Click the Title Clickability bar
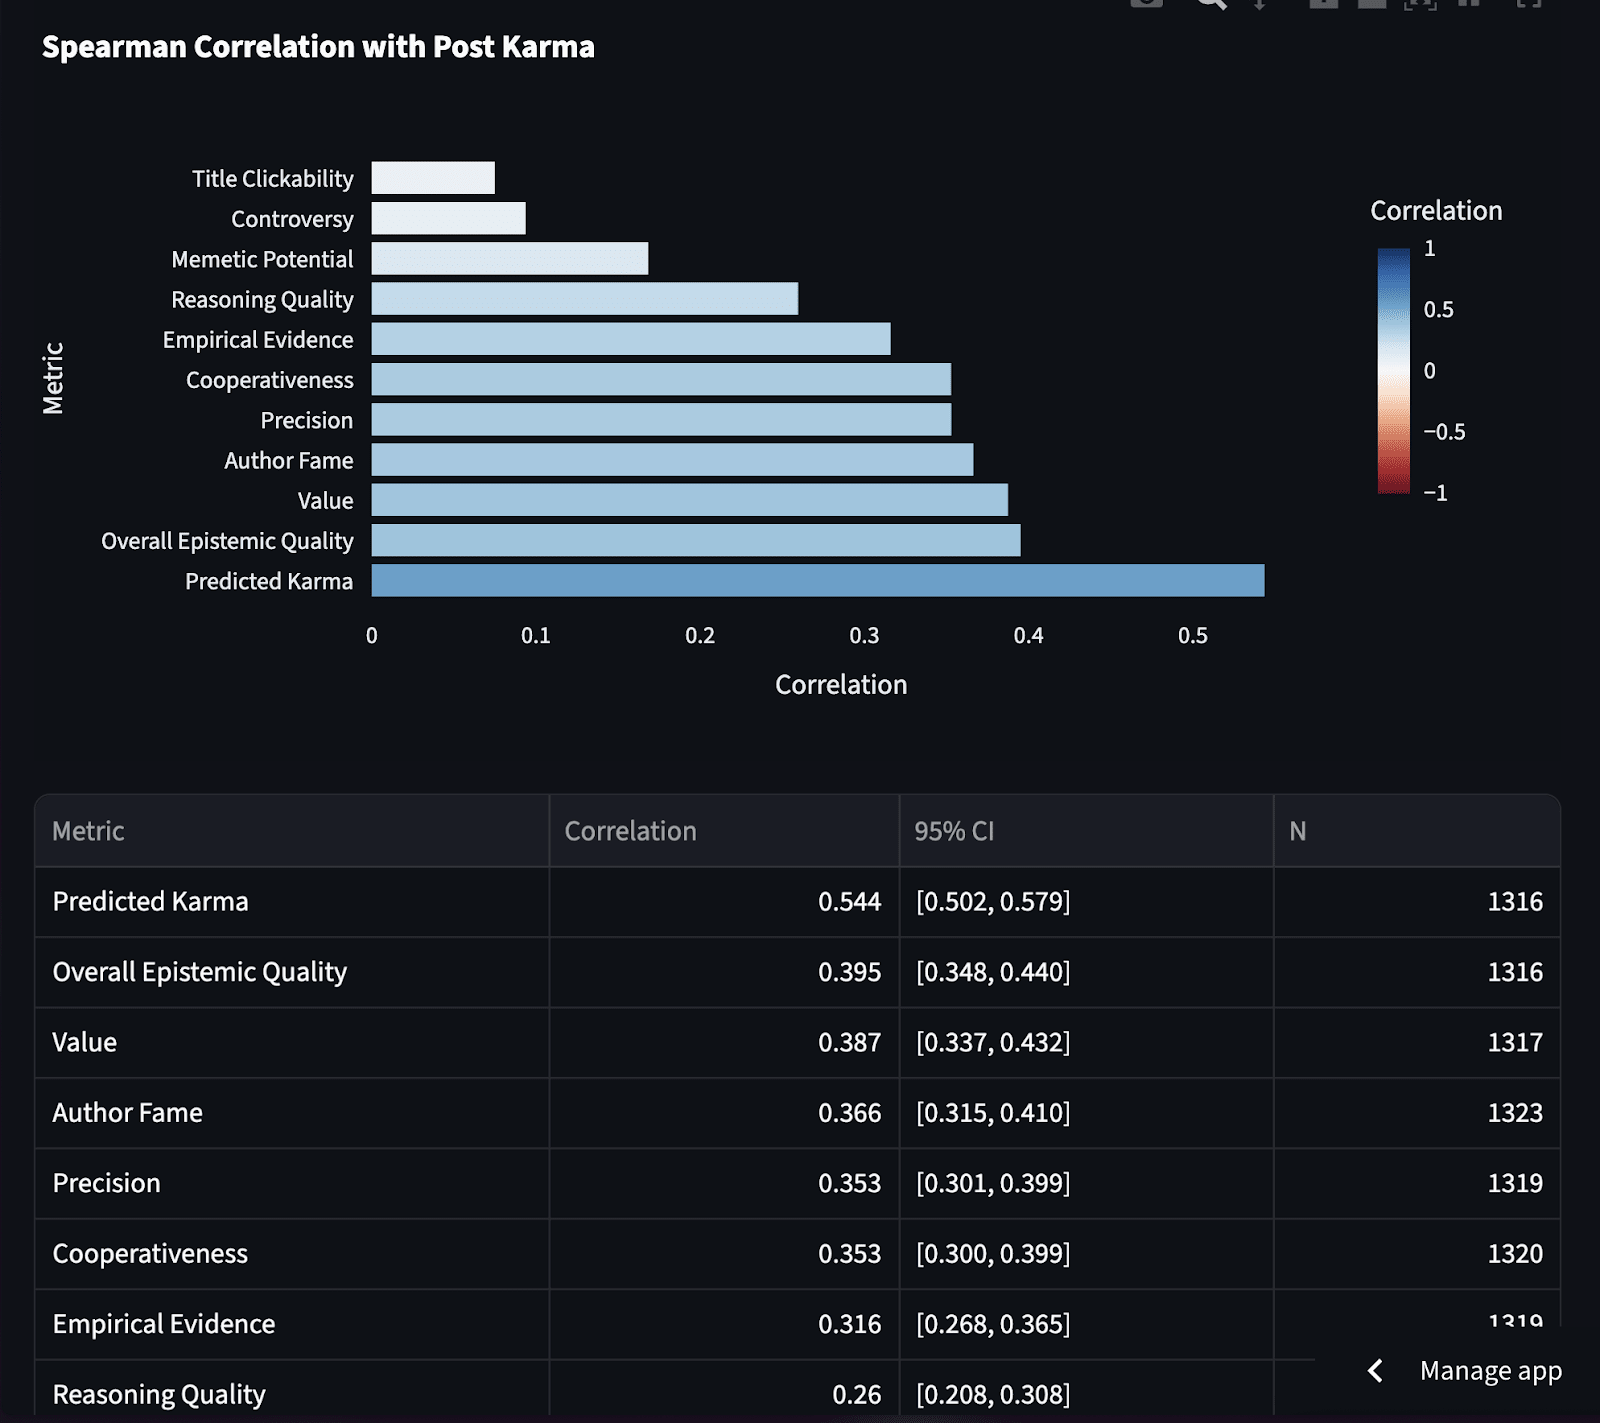 coord(433,178)
